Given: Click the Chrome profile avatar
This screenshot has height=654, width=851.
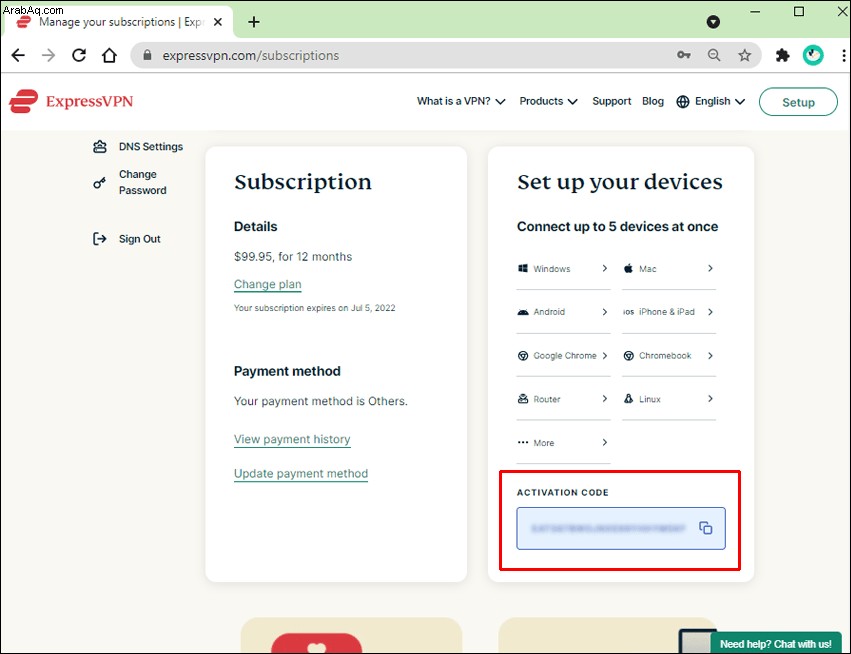Looking at the screenshot, I should pos(813,55).
